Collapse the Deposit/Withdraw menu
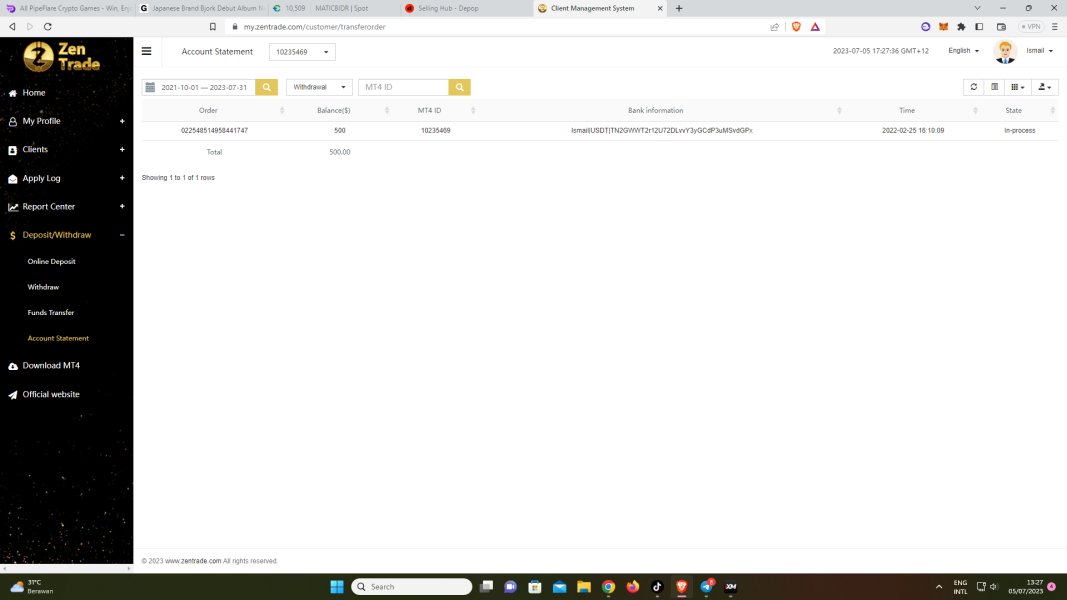This screenshot has height=600, width=1067. tap(67, 235)
